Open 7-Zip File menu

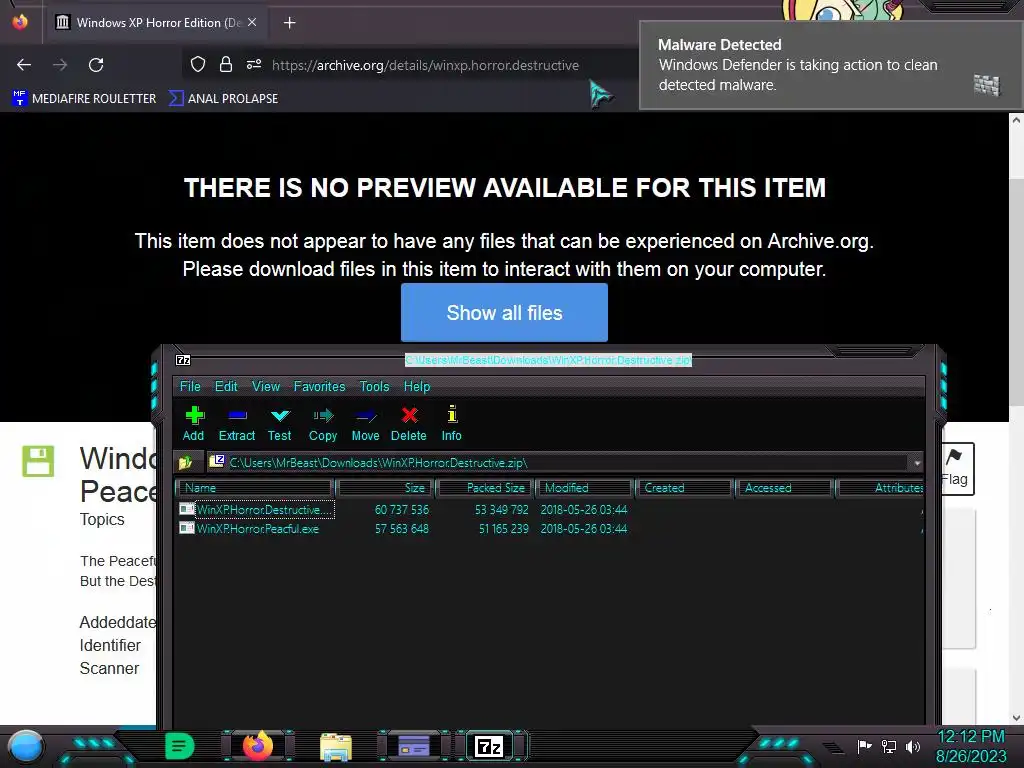pos(190,387)
